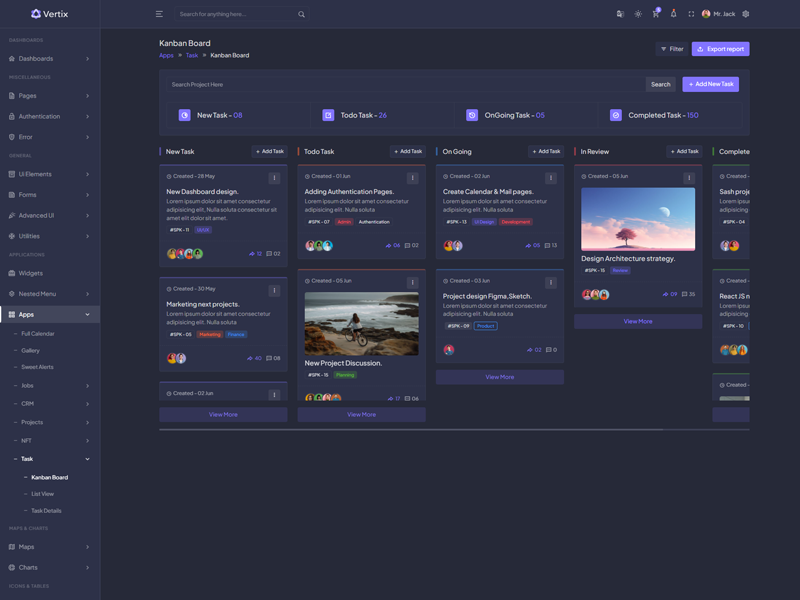The height and width of the screenshot is (600, 800).
Task: Toggle fullscreen mode icon in header
Action: coord(691,14)
